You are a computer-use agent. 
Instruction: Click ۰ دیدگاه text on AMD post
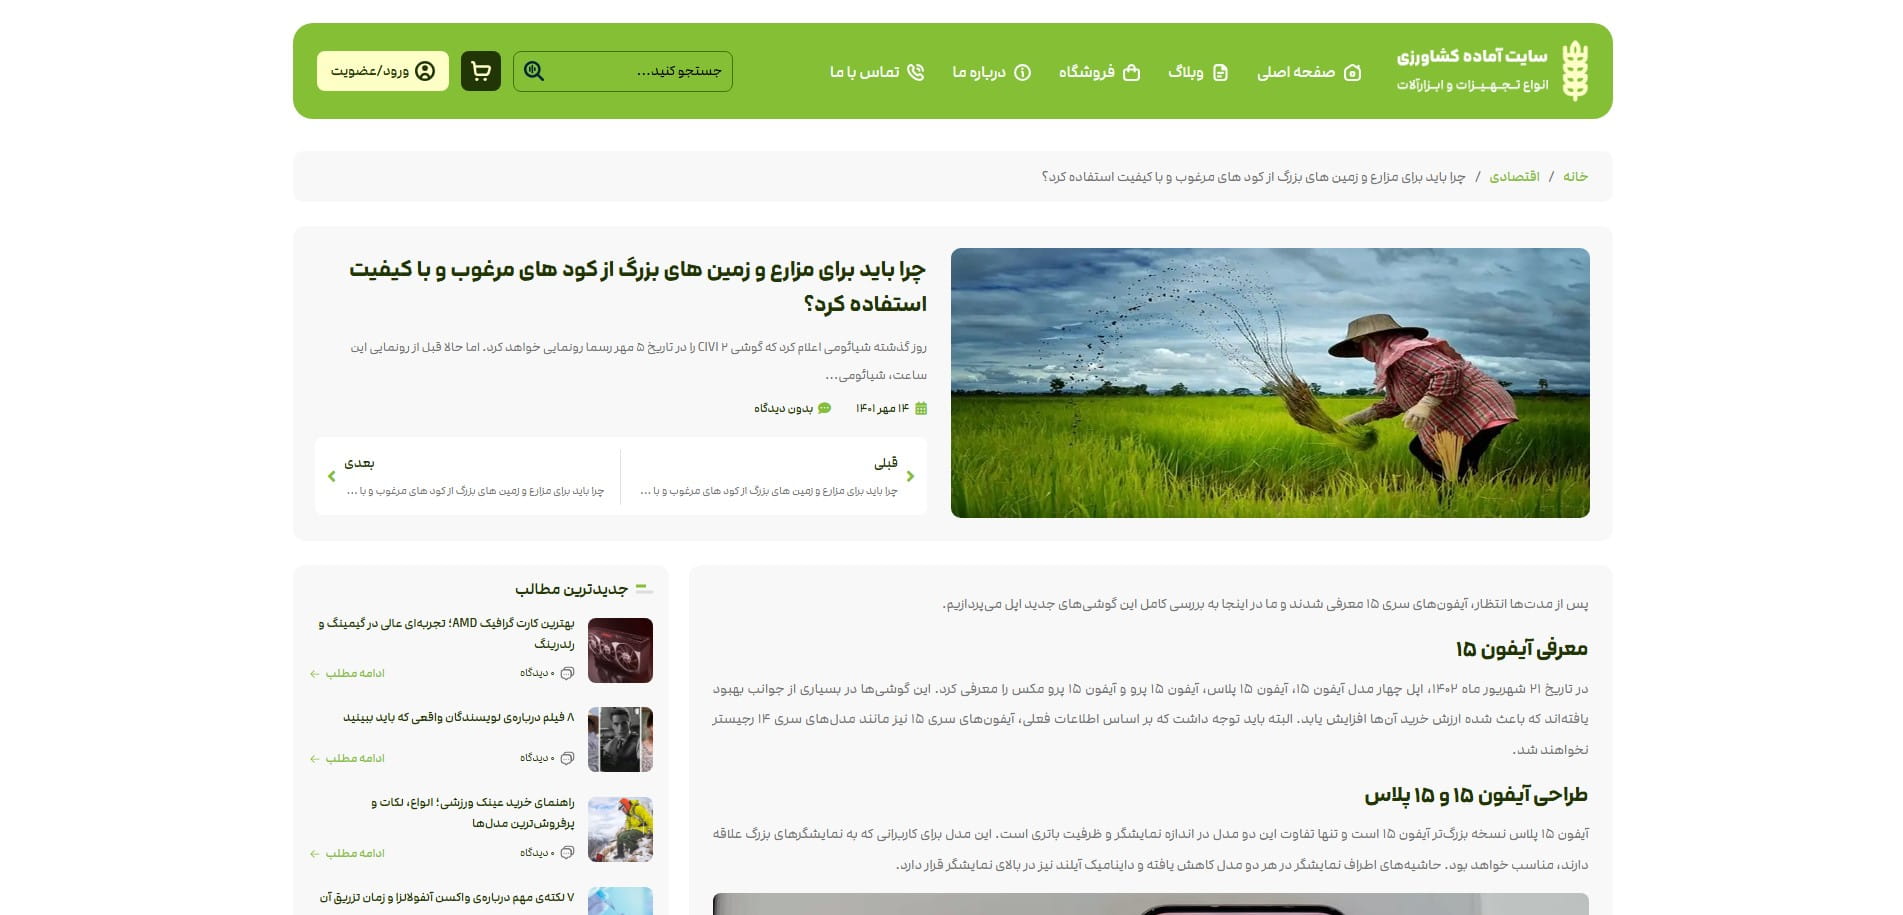537,673
